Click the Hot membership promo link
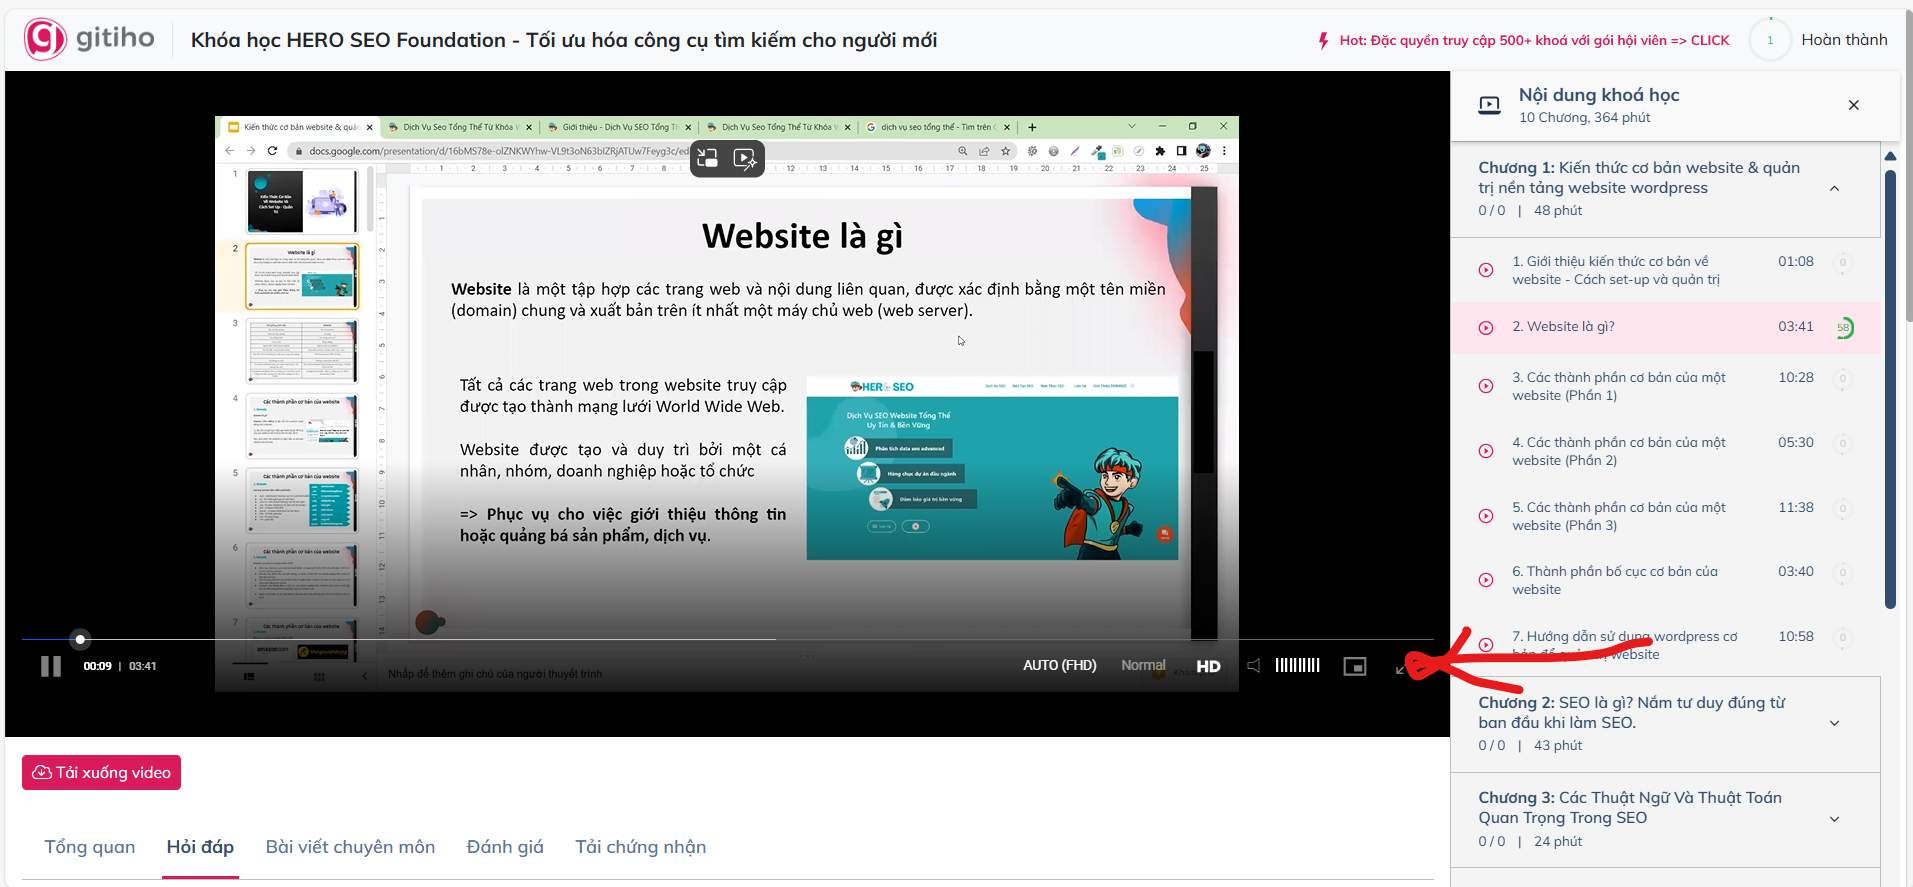1913x887 pixels. pyautogui.click(x=1534, y=41)
